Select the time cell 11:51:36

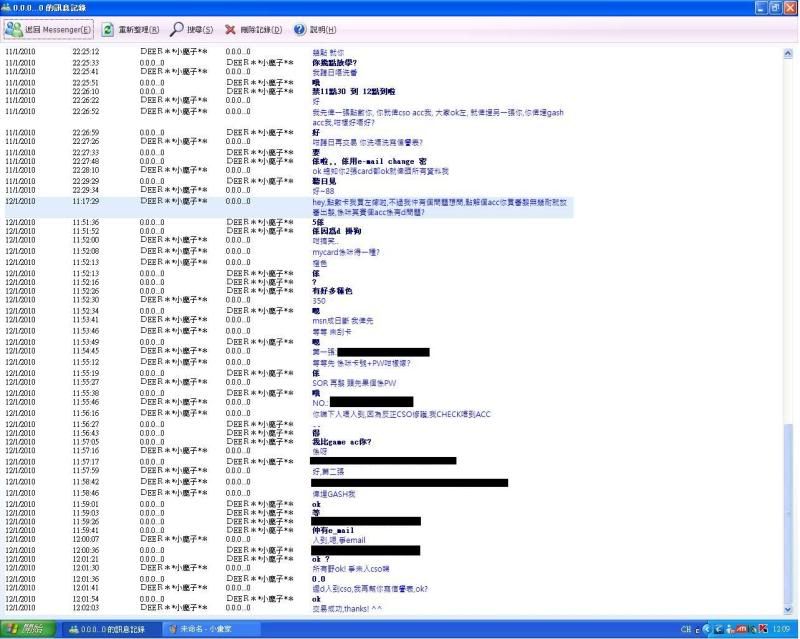[86, 223]
